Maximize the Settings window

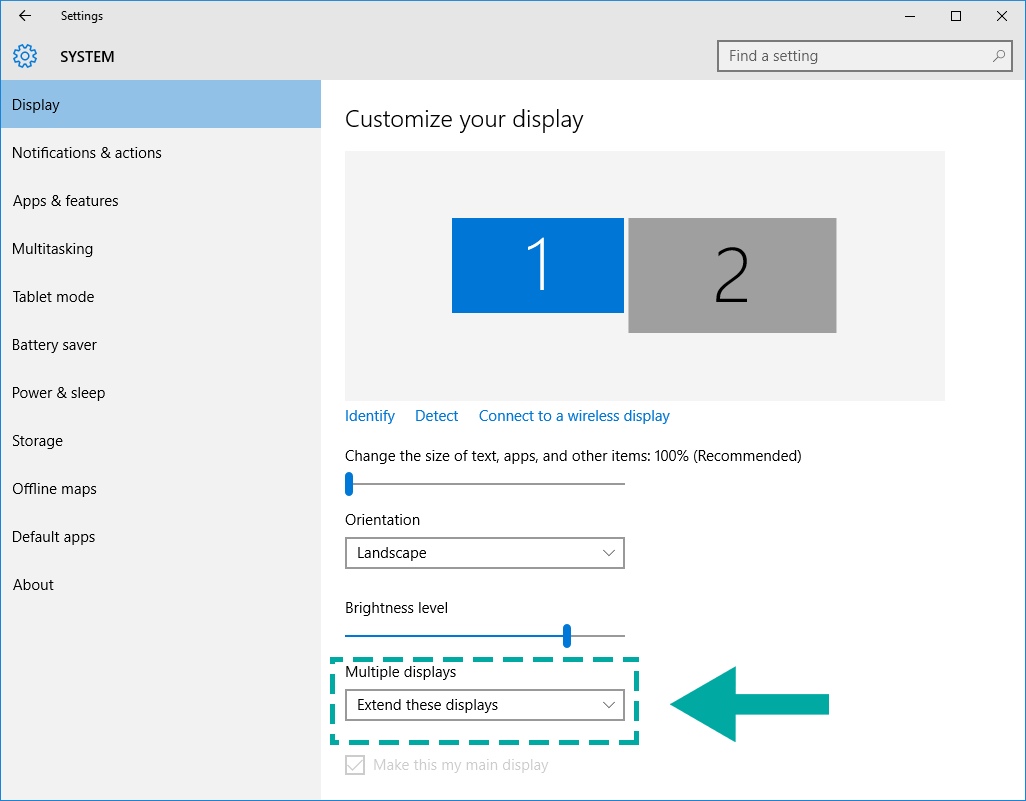[x=956, y=16]
